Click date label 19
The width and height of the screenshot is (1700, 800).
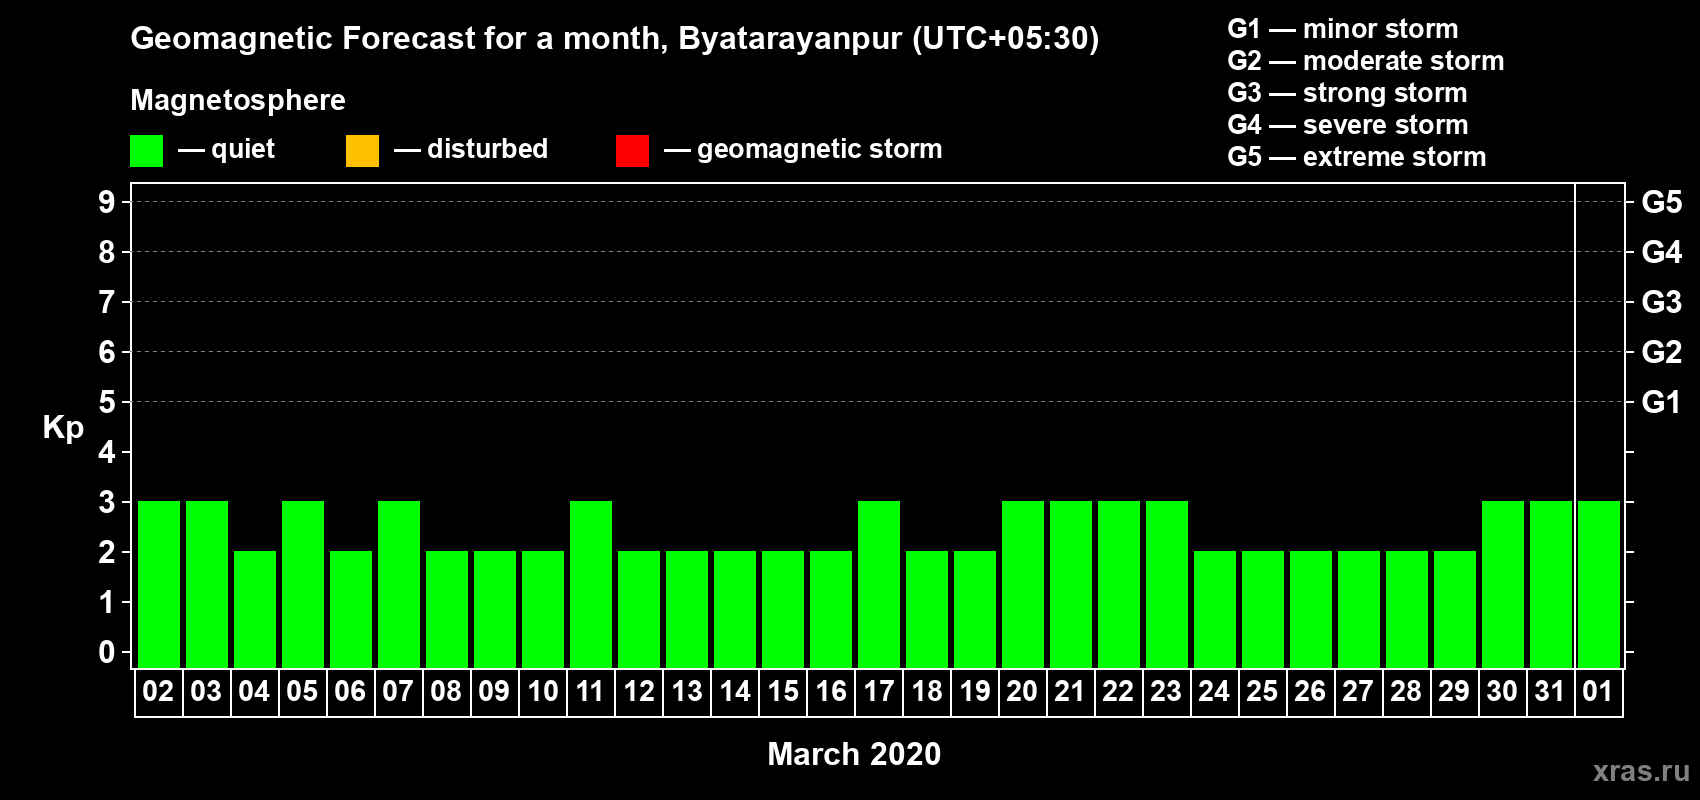(x=975, y=692)
